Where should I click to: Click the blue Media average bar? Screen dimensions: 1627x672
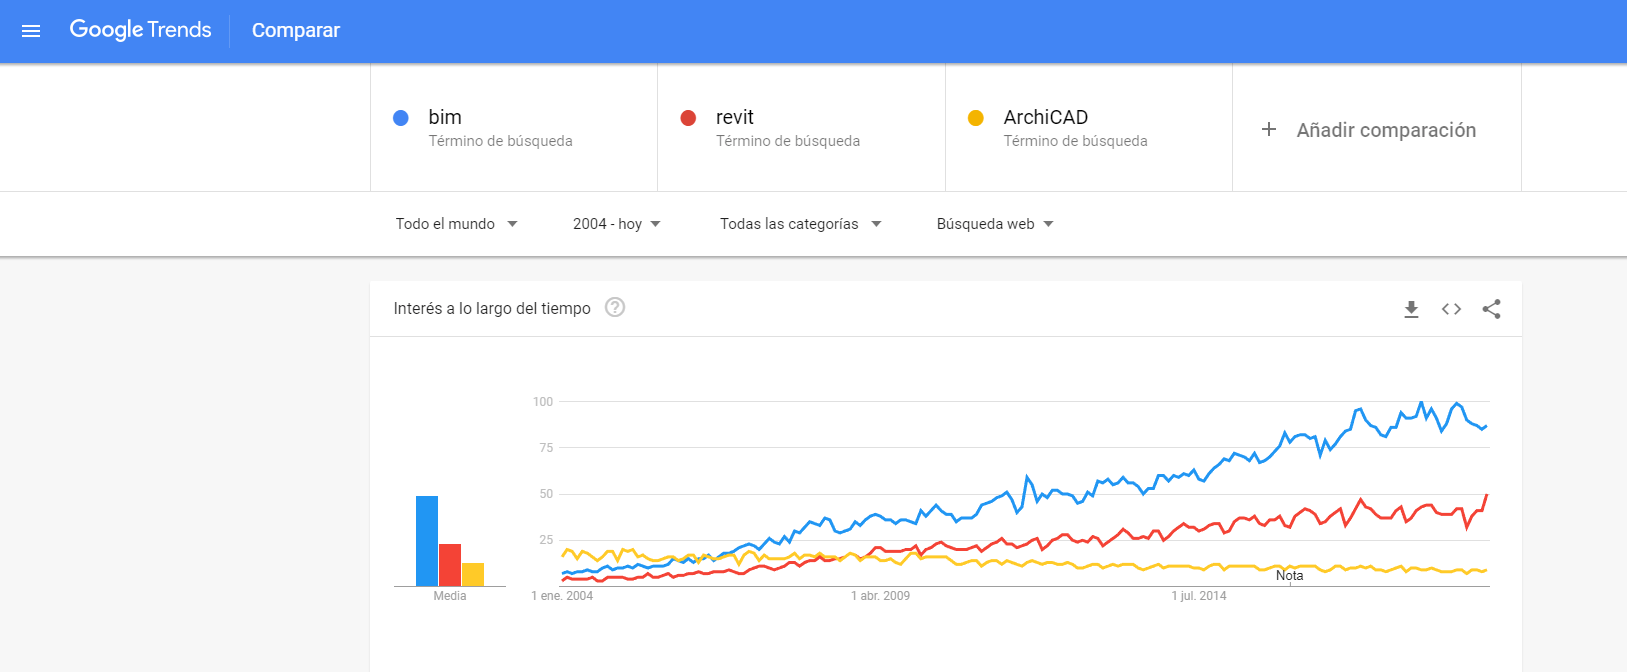[427, 541]
